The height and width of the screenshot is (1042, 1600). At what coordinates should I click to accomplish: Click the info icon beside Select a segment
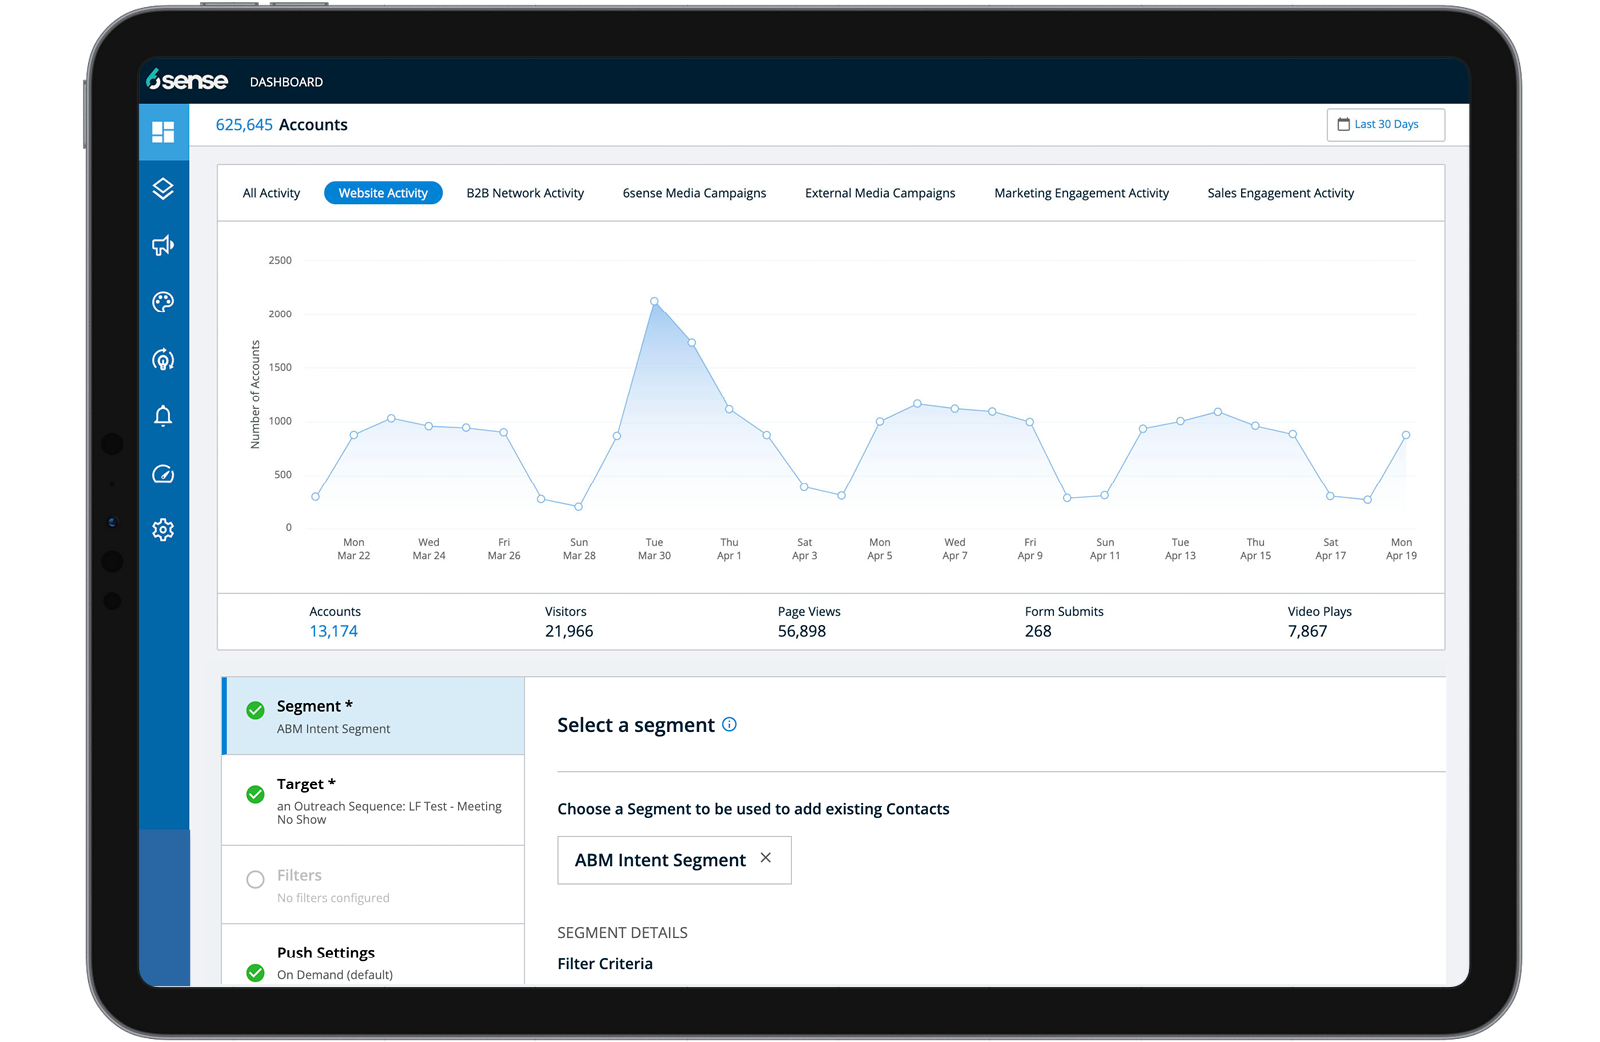(x=730, y=725)
